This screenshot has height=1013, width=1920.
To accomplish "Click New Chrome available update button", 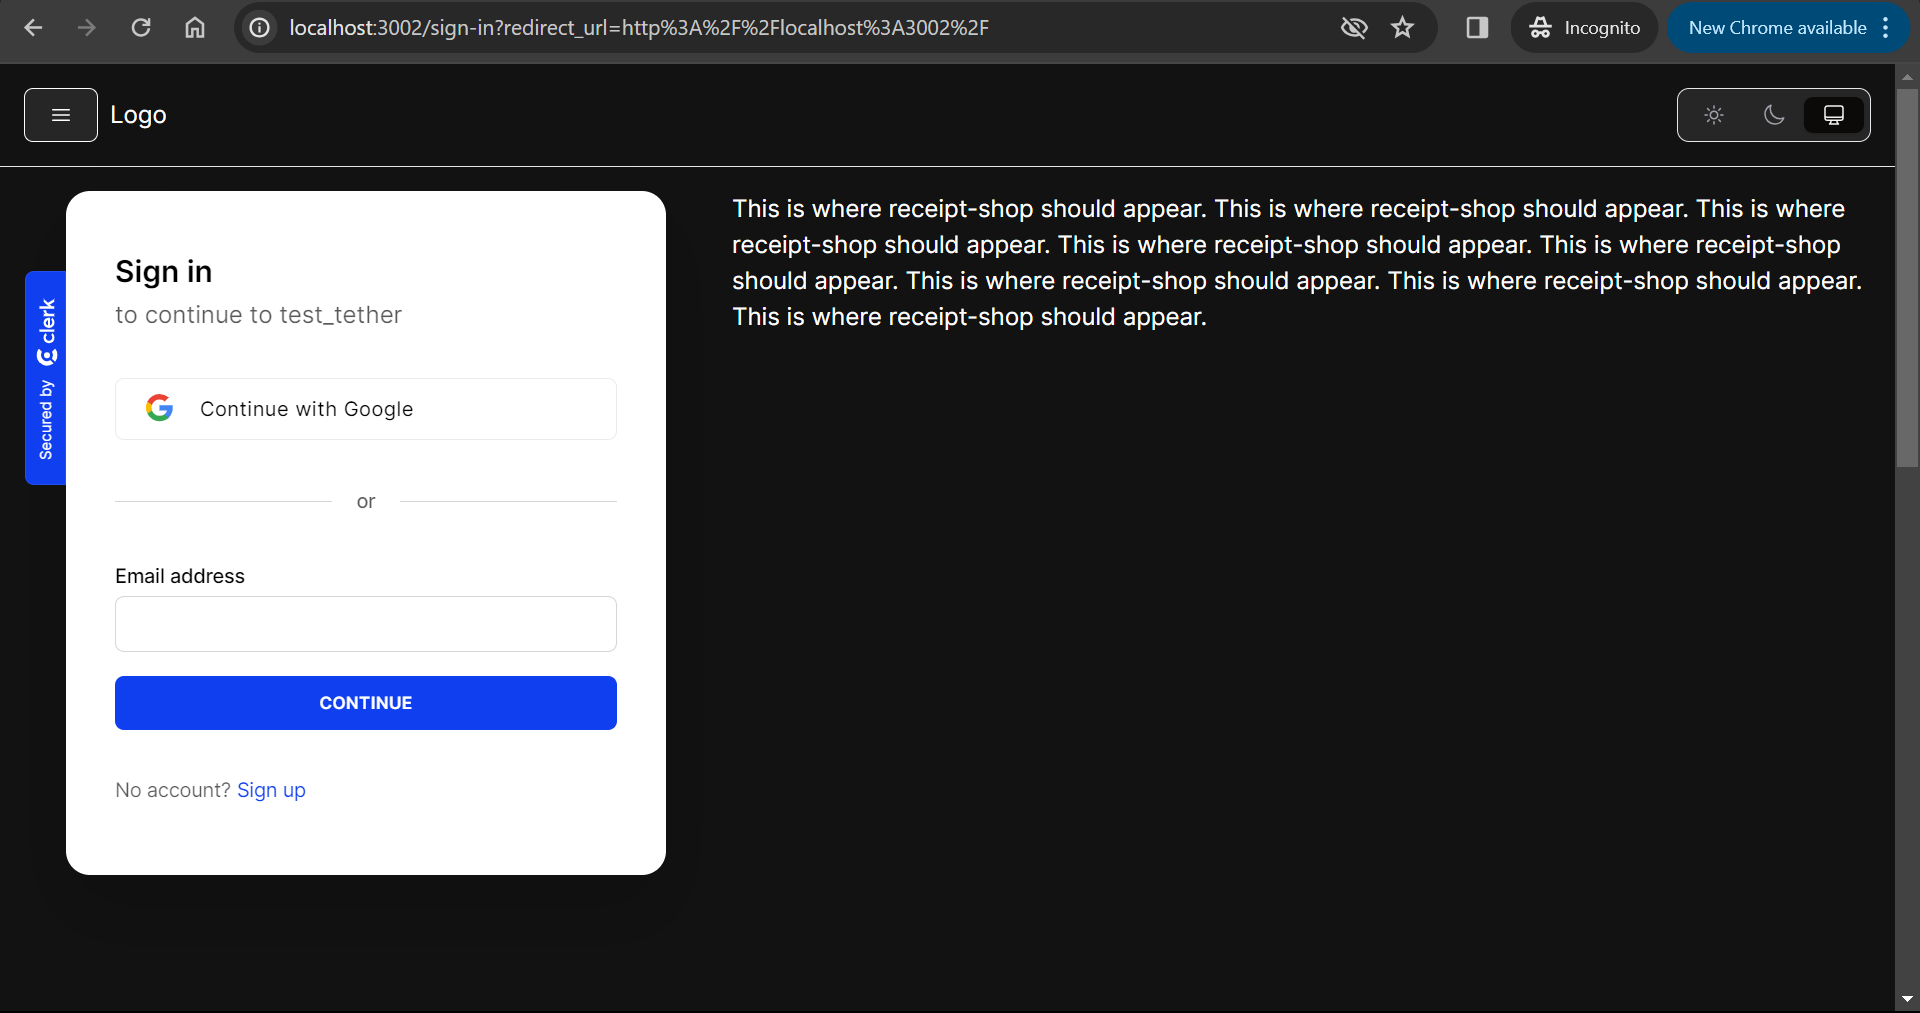I will tap(1777, 28).
